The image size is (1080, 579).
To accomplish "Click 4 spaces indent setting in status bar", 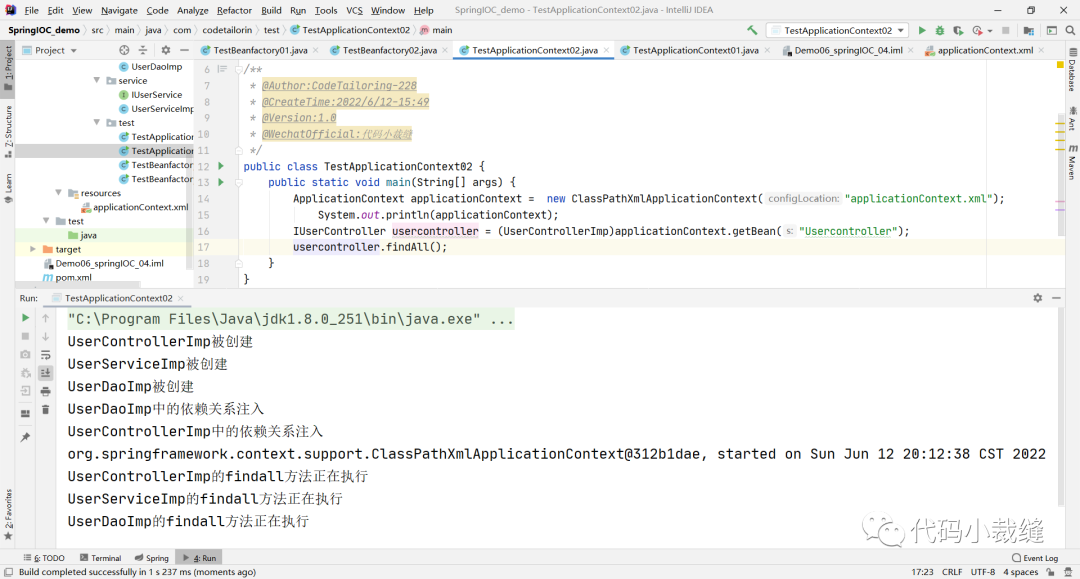I will pos(1021,572).
